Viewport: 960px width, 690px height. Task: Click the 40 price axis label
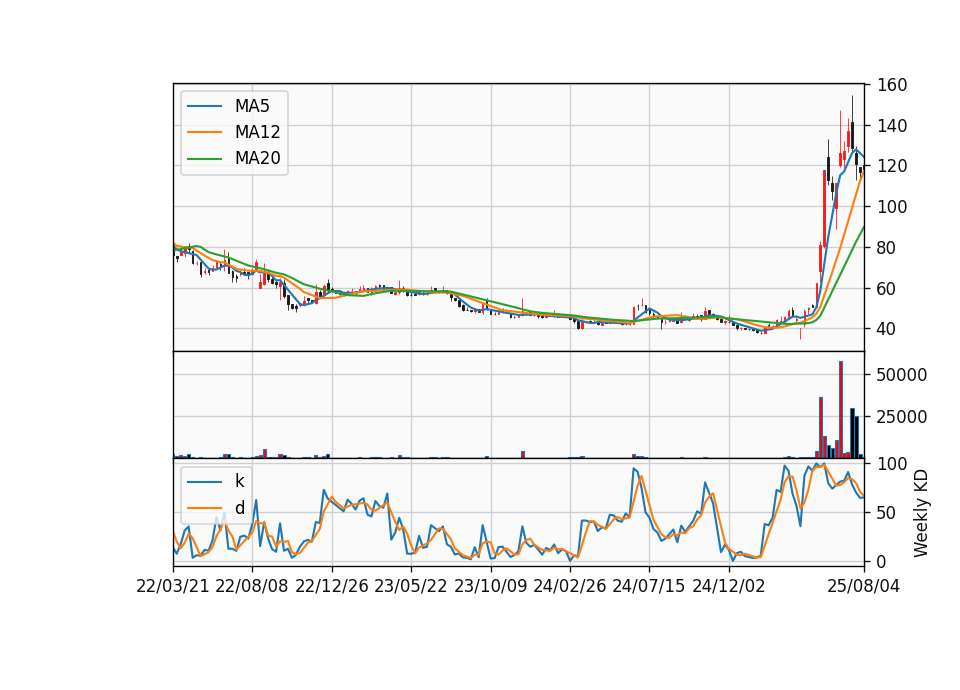887,329
